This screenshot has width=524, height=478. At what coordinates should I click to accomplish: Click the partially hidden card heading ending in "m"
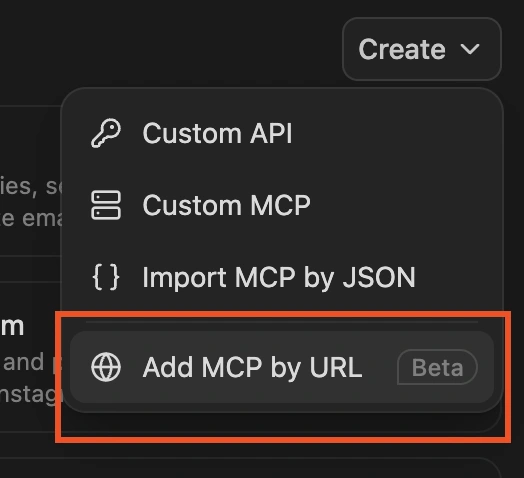coord(12,327)
